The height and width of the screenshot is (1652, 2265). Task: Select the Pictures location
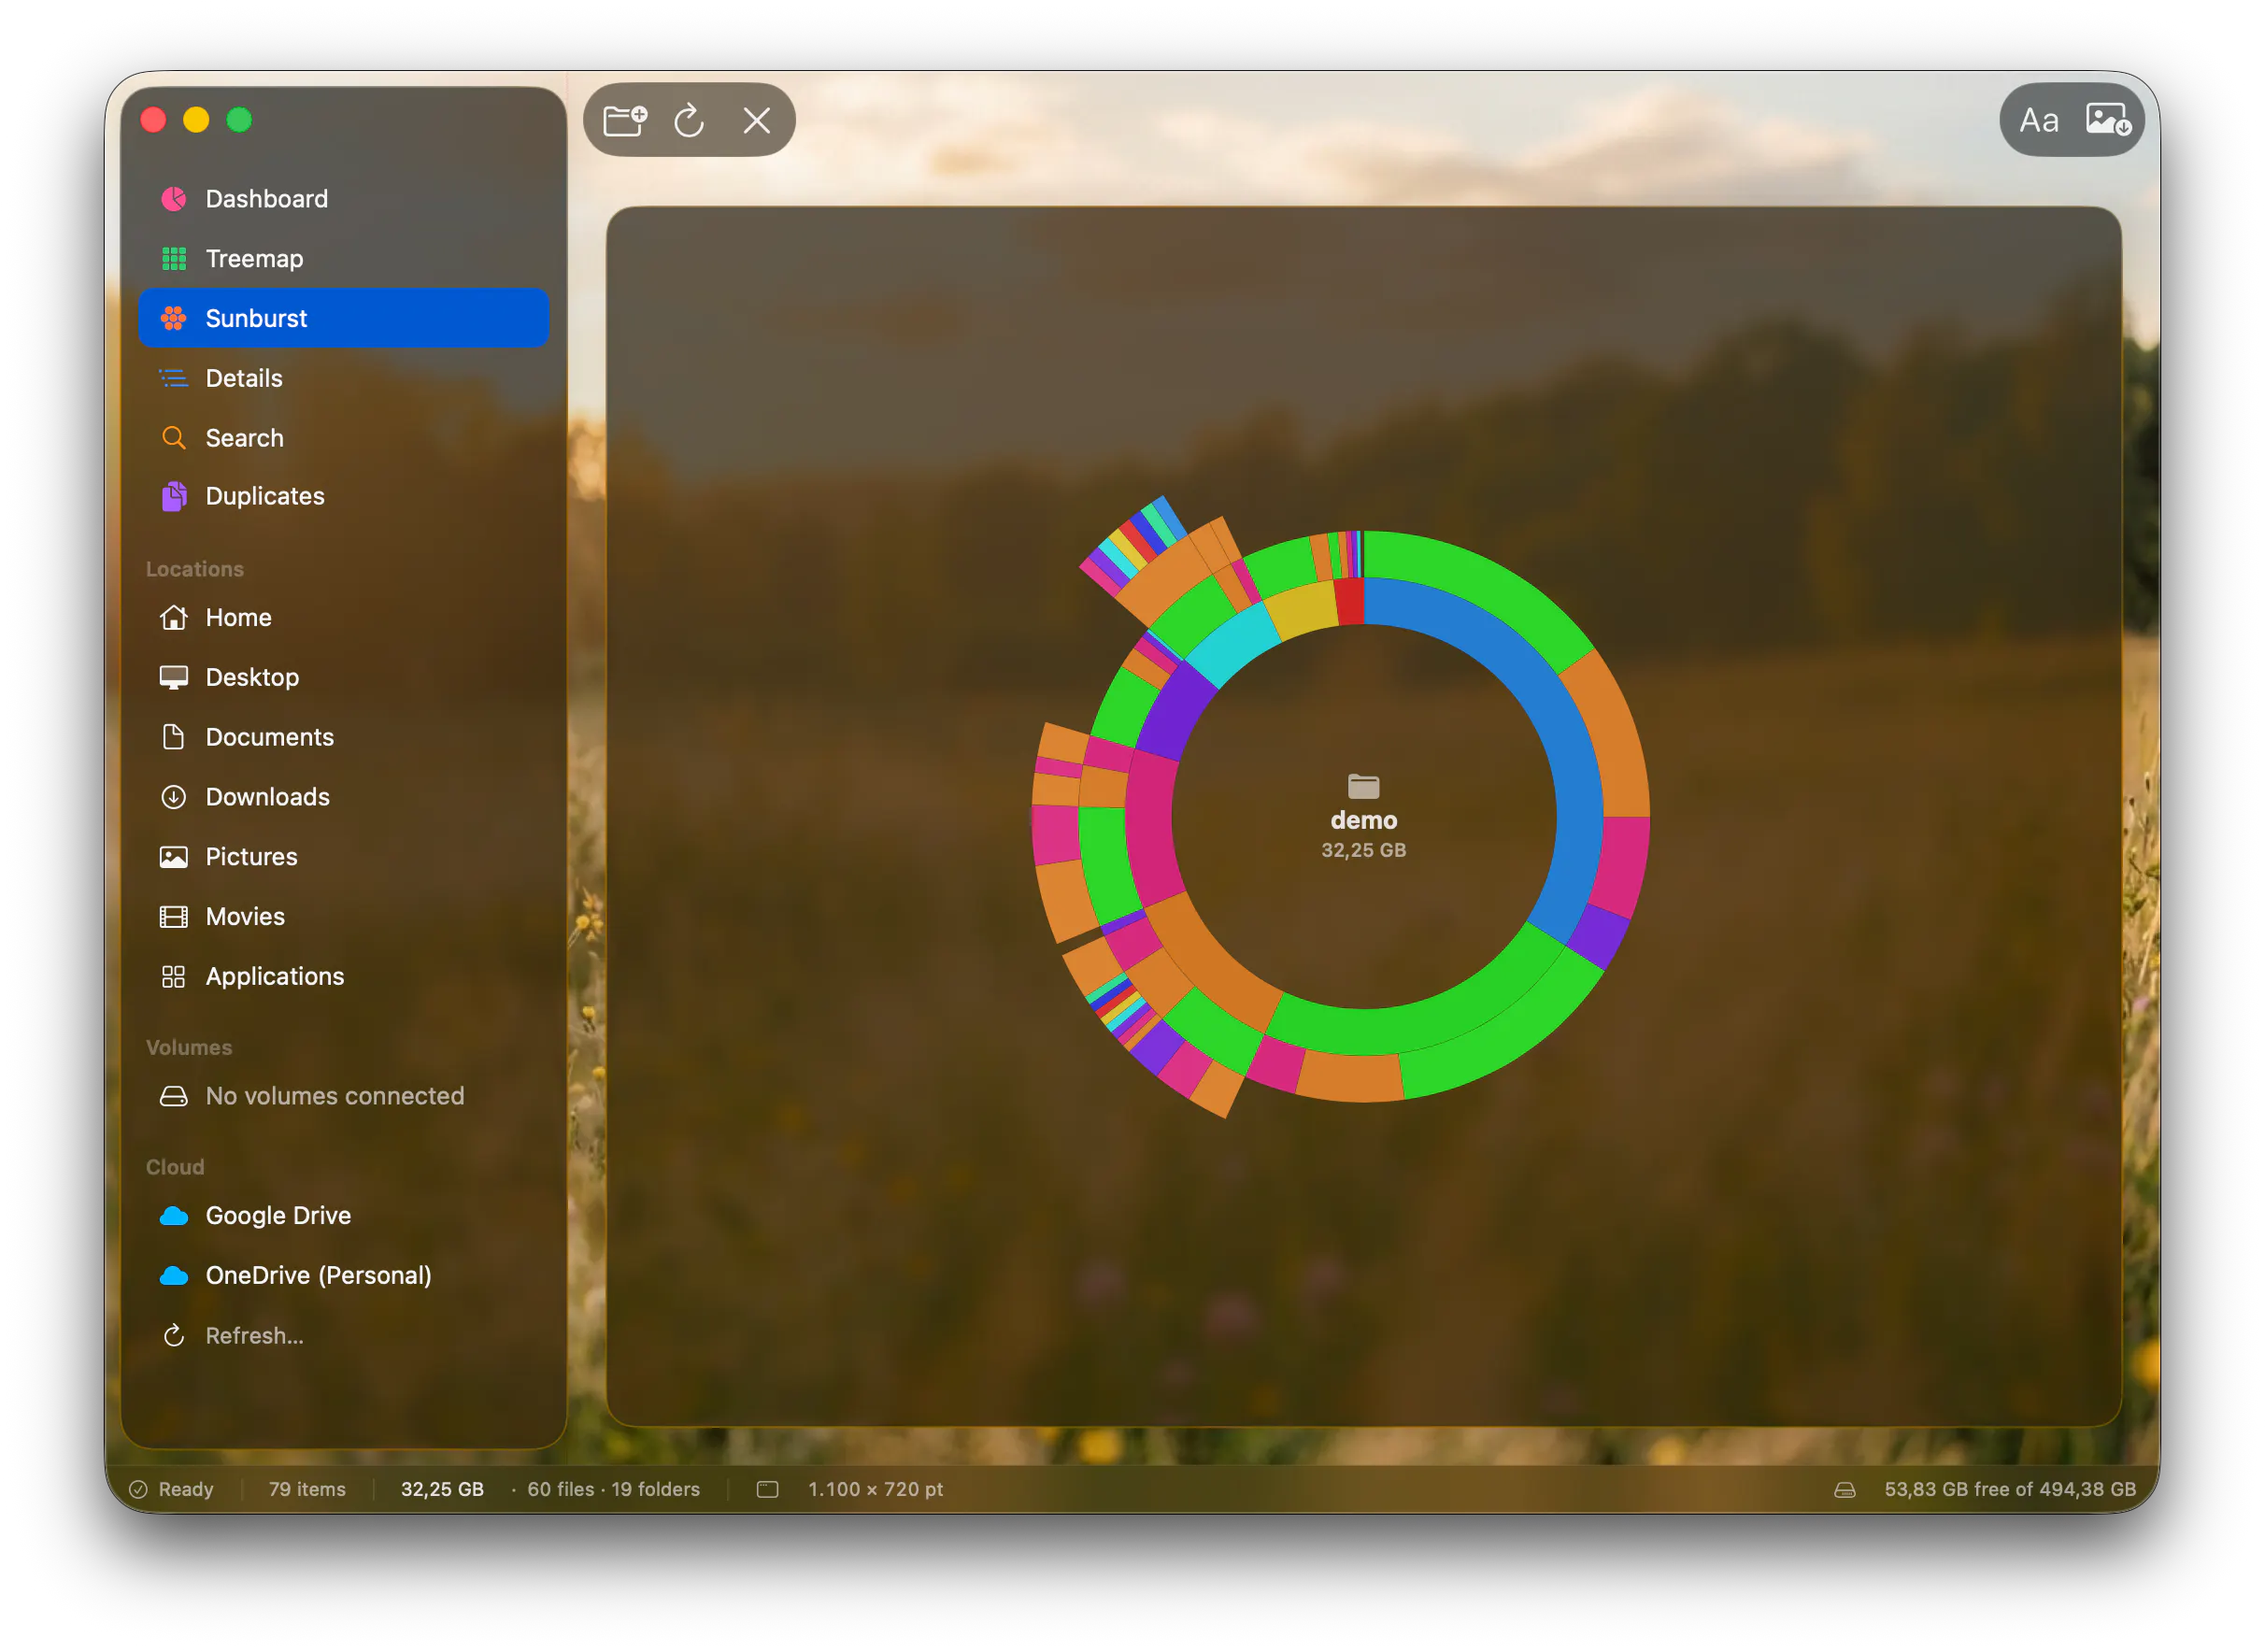tap(343, 857)
